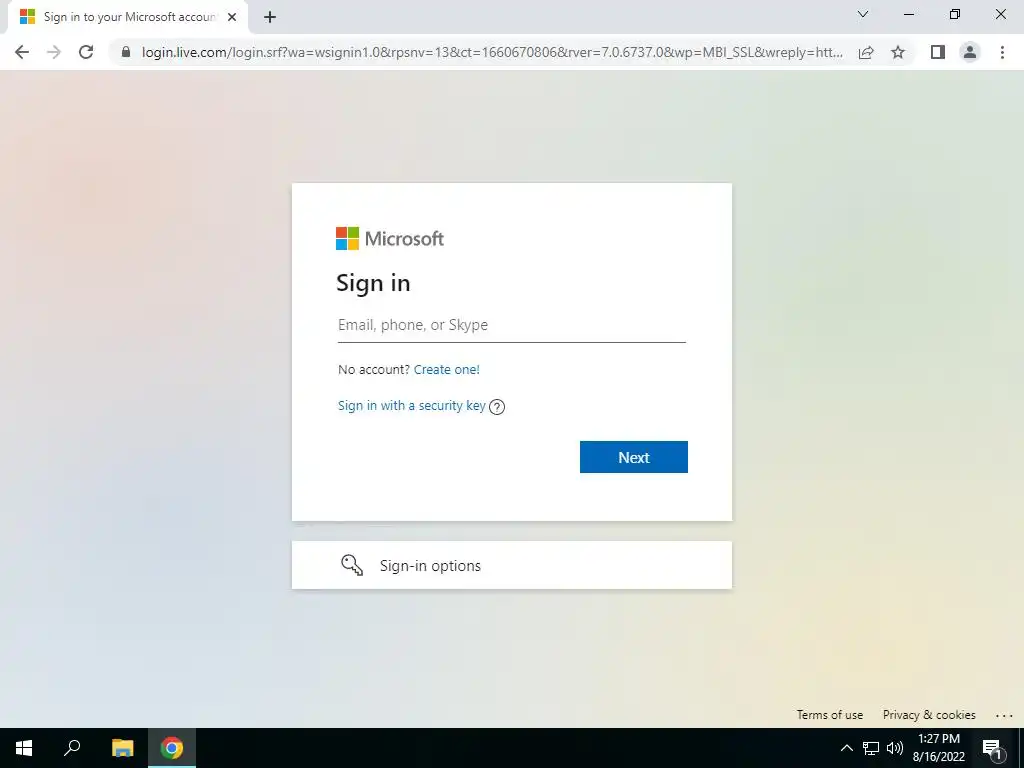Open a new browser tab
This screenshot has width=1024, height=768.
[270, 17]
